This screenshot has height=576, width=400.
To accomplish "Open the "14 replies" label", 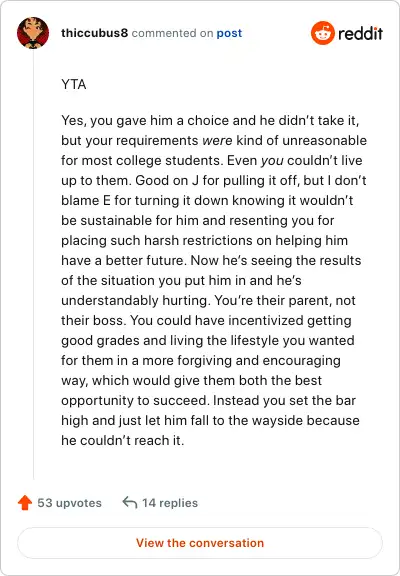I will tap(170, 503).
